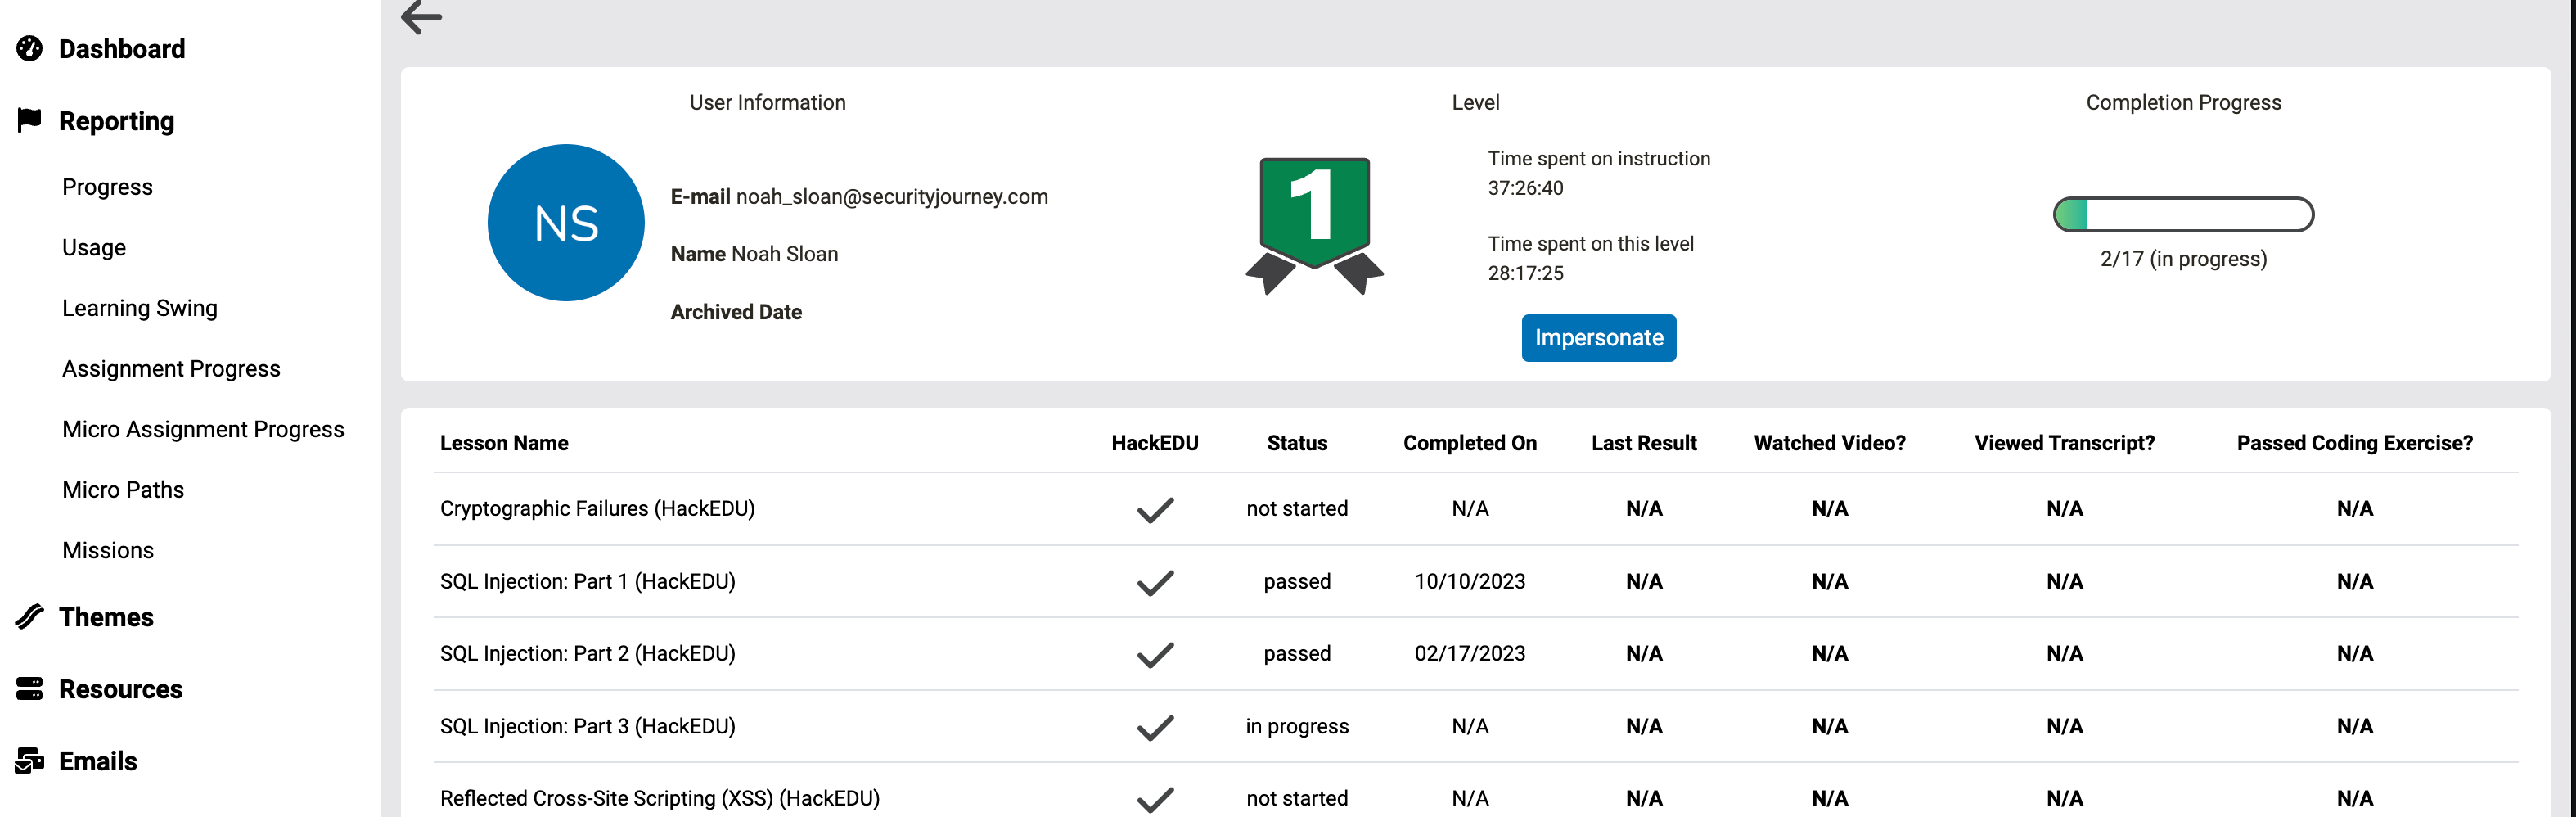Viewport: 2576px width, 817px height.
Task: Click HackEDU checkmark for SQL Injection Part 1
Action: click(1155, 582)
